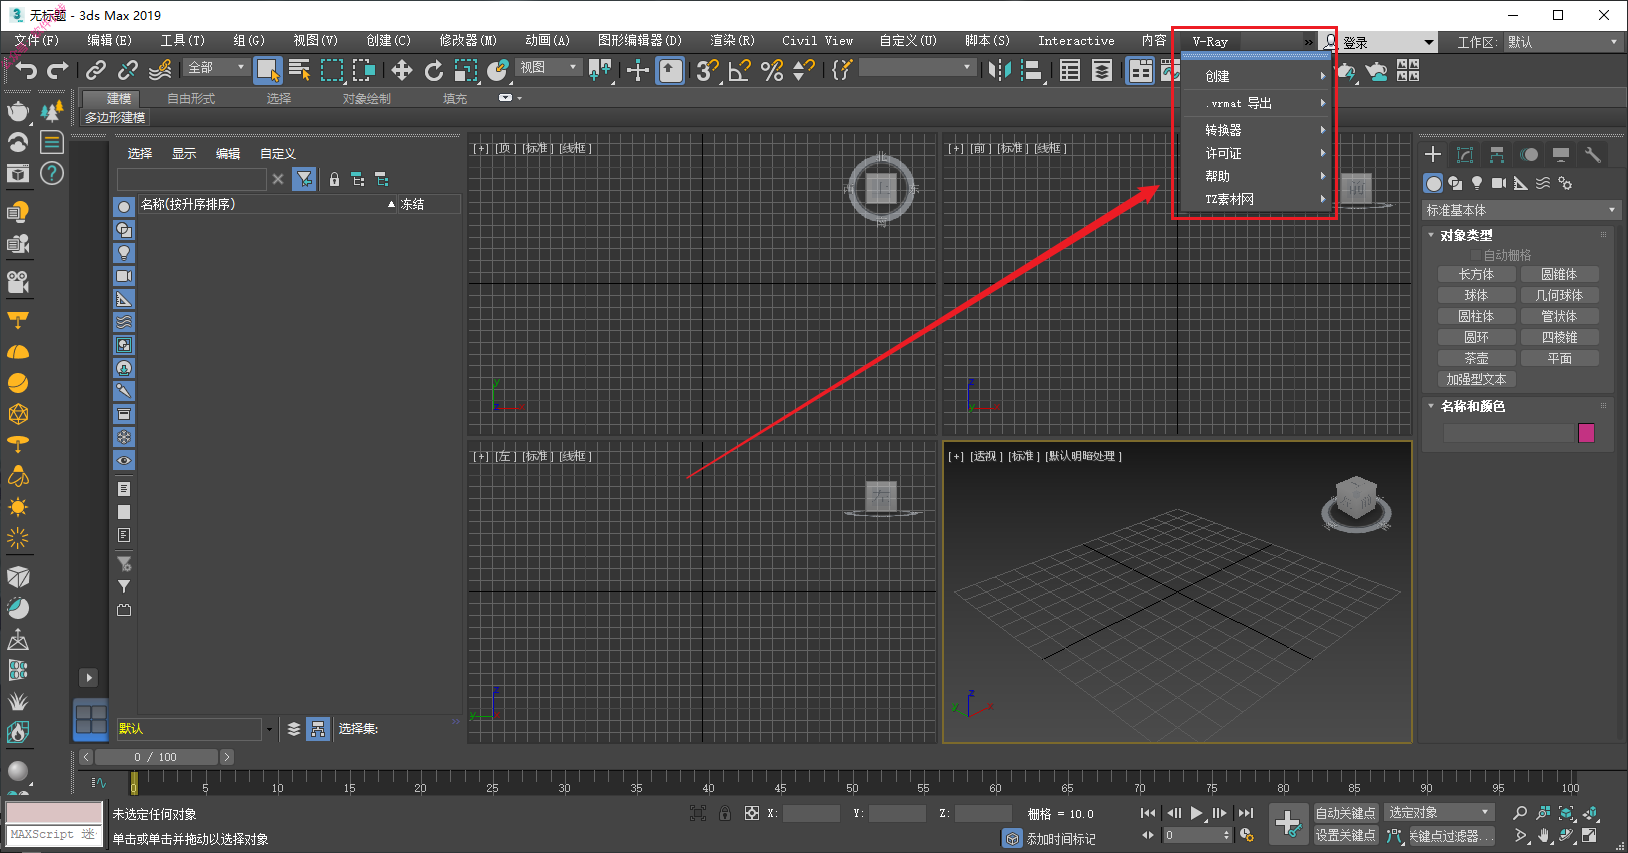Create a 长方体 box primitive button
The height and width of the screenshot is (853, 1628).
[x=1476, y=274]
